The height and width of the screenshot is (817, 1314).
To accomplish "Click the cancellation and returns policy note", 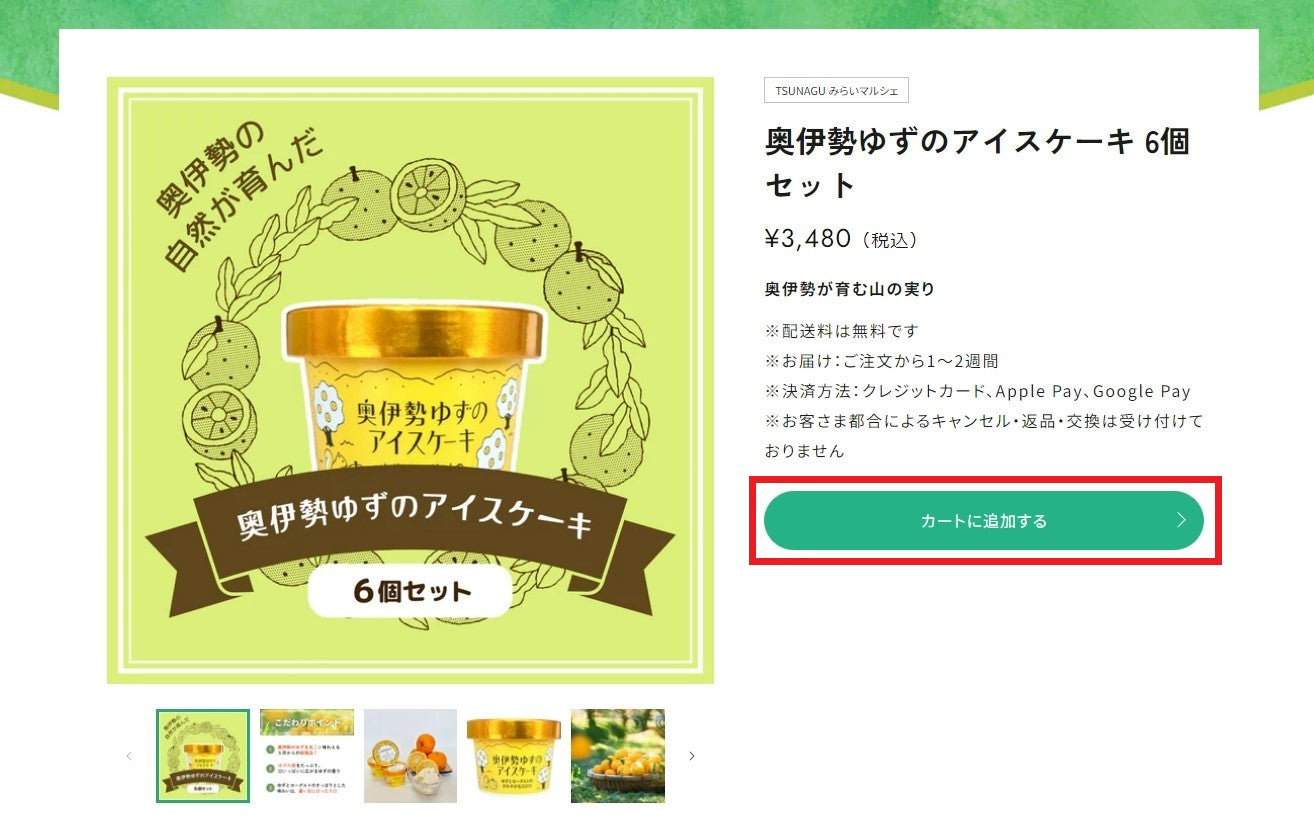I will click(984, 436).
